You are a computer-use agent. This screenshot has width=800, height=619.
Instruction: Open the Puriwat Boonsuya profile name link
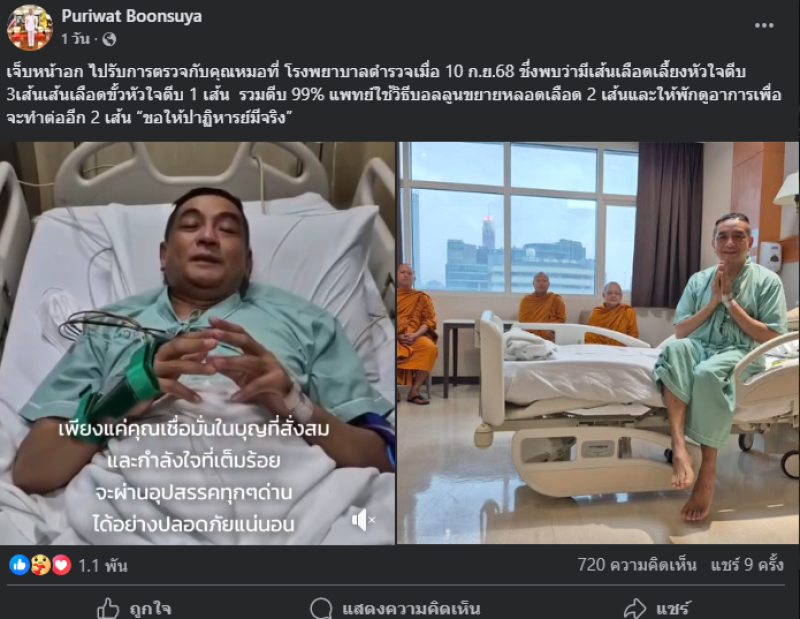click(132, 16)
